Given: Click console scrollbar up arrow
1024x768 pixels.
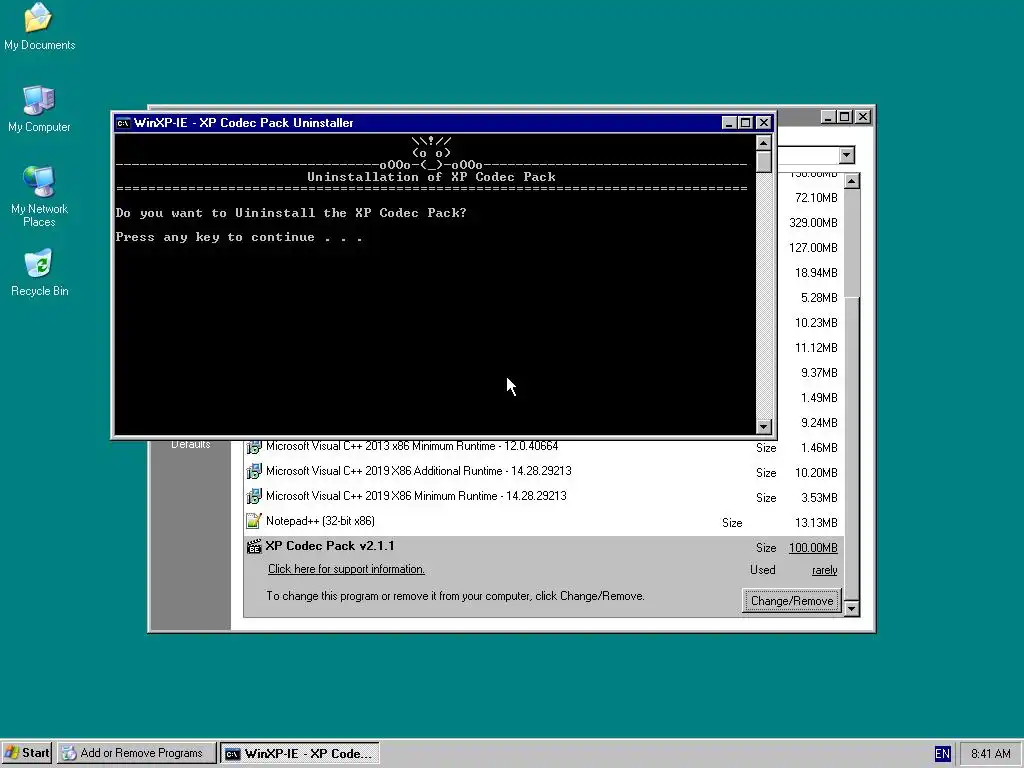Looking at the screenshot, I should [763, 143].
